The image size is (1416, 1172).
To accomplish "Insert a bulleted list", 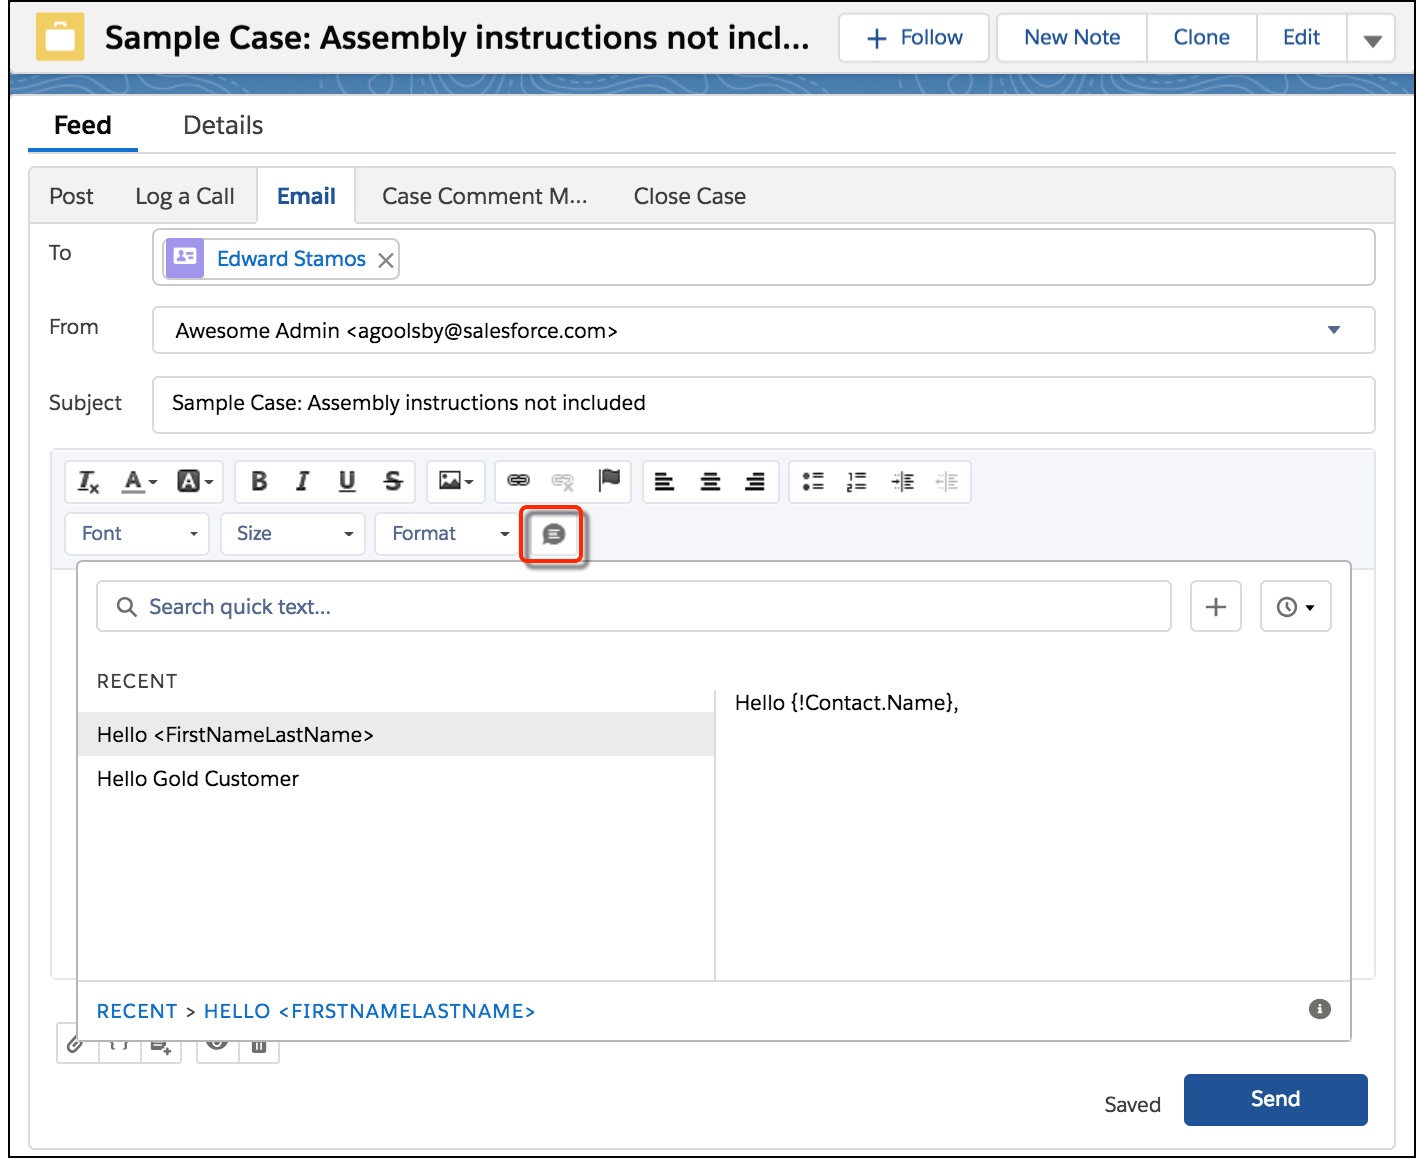I will tap(813, 482).
